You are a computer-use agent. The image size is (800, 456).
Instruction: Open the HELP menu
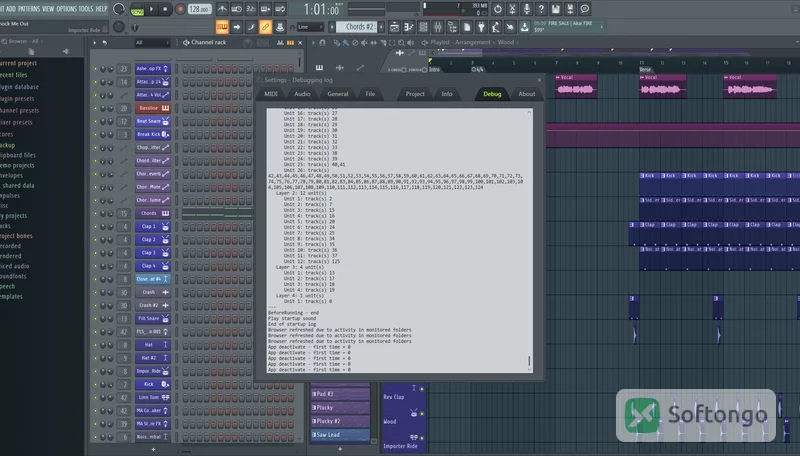click(102, 9)
